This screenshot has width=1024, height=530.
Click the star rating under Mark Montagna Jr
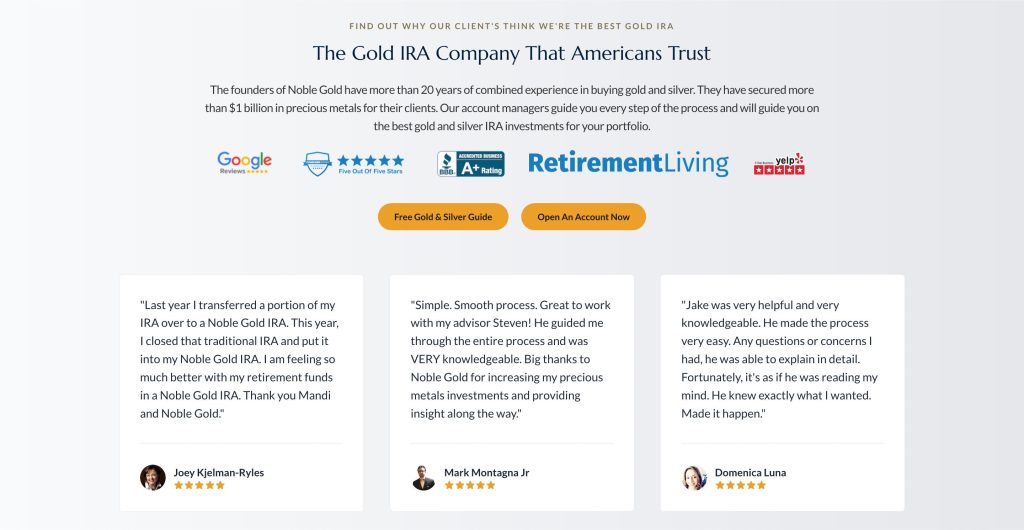click(x=470, y=486)
